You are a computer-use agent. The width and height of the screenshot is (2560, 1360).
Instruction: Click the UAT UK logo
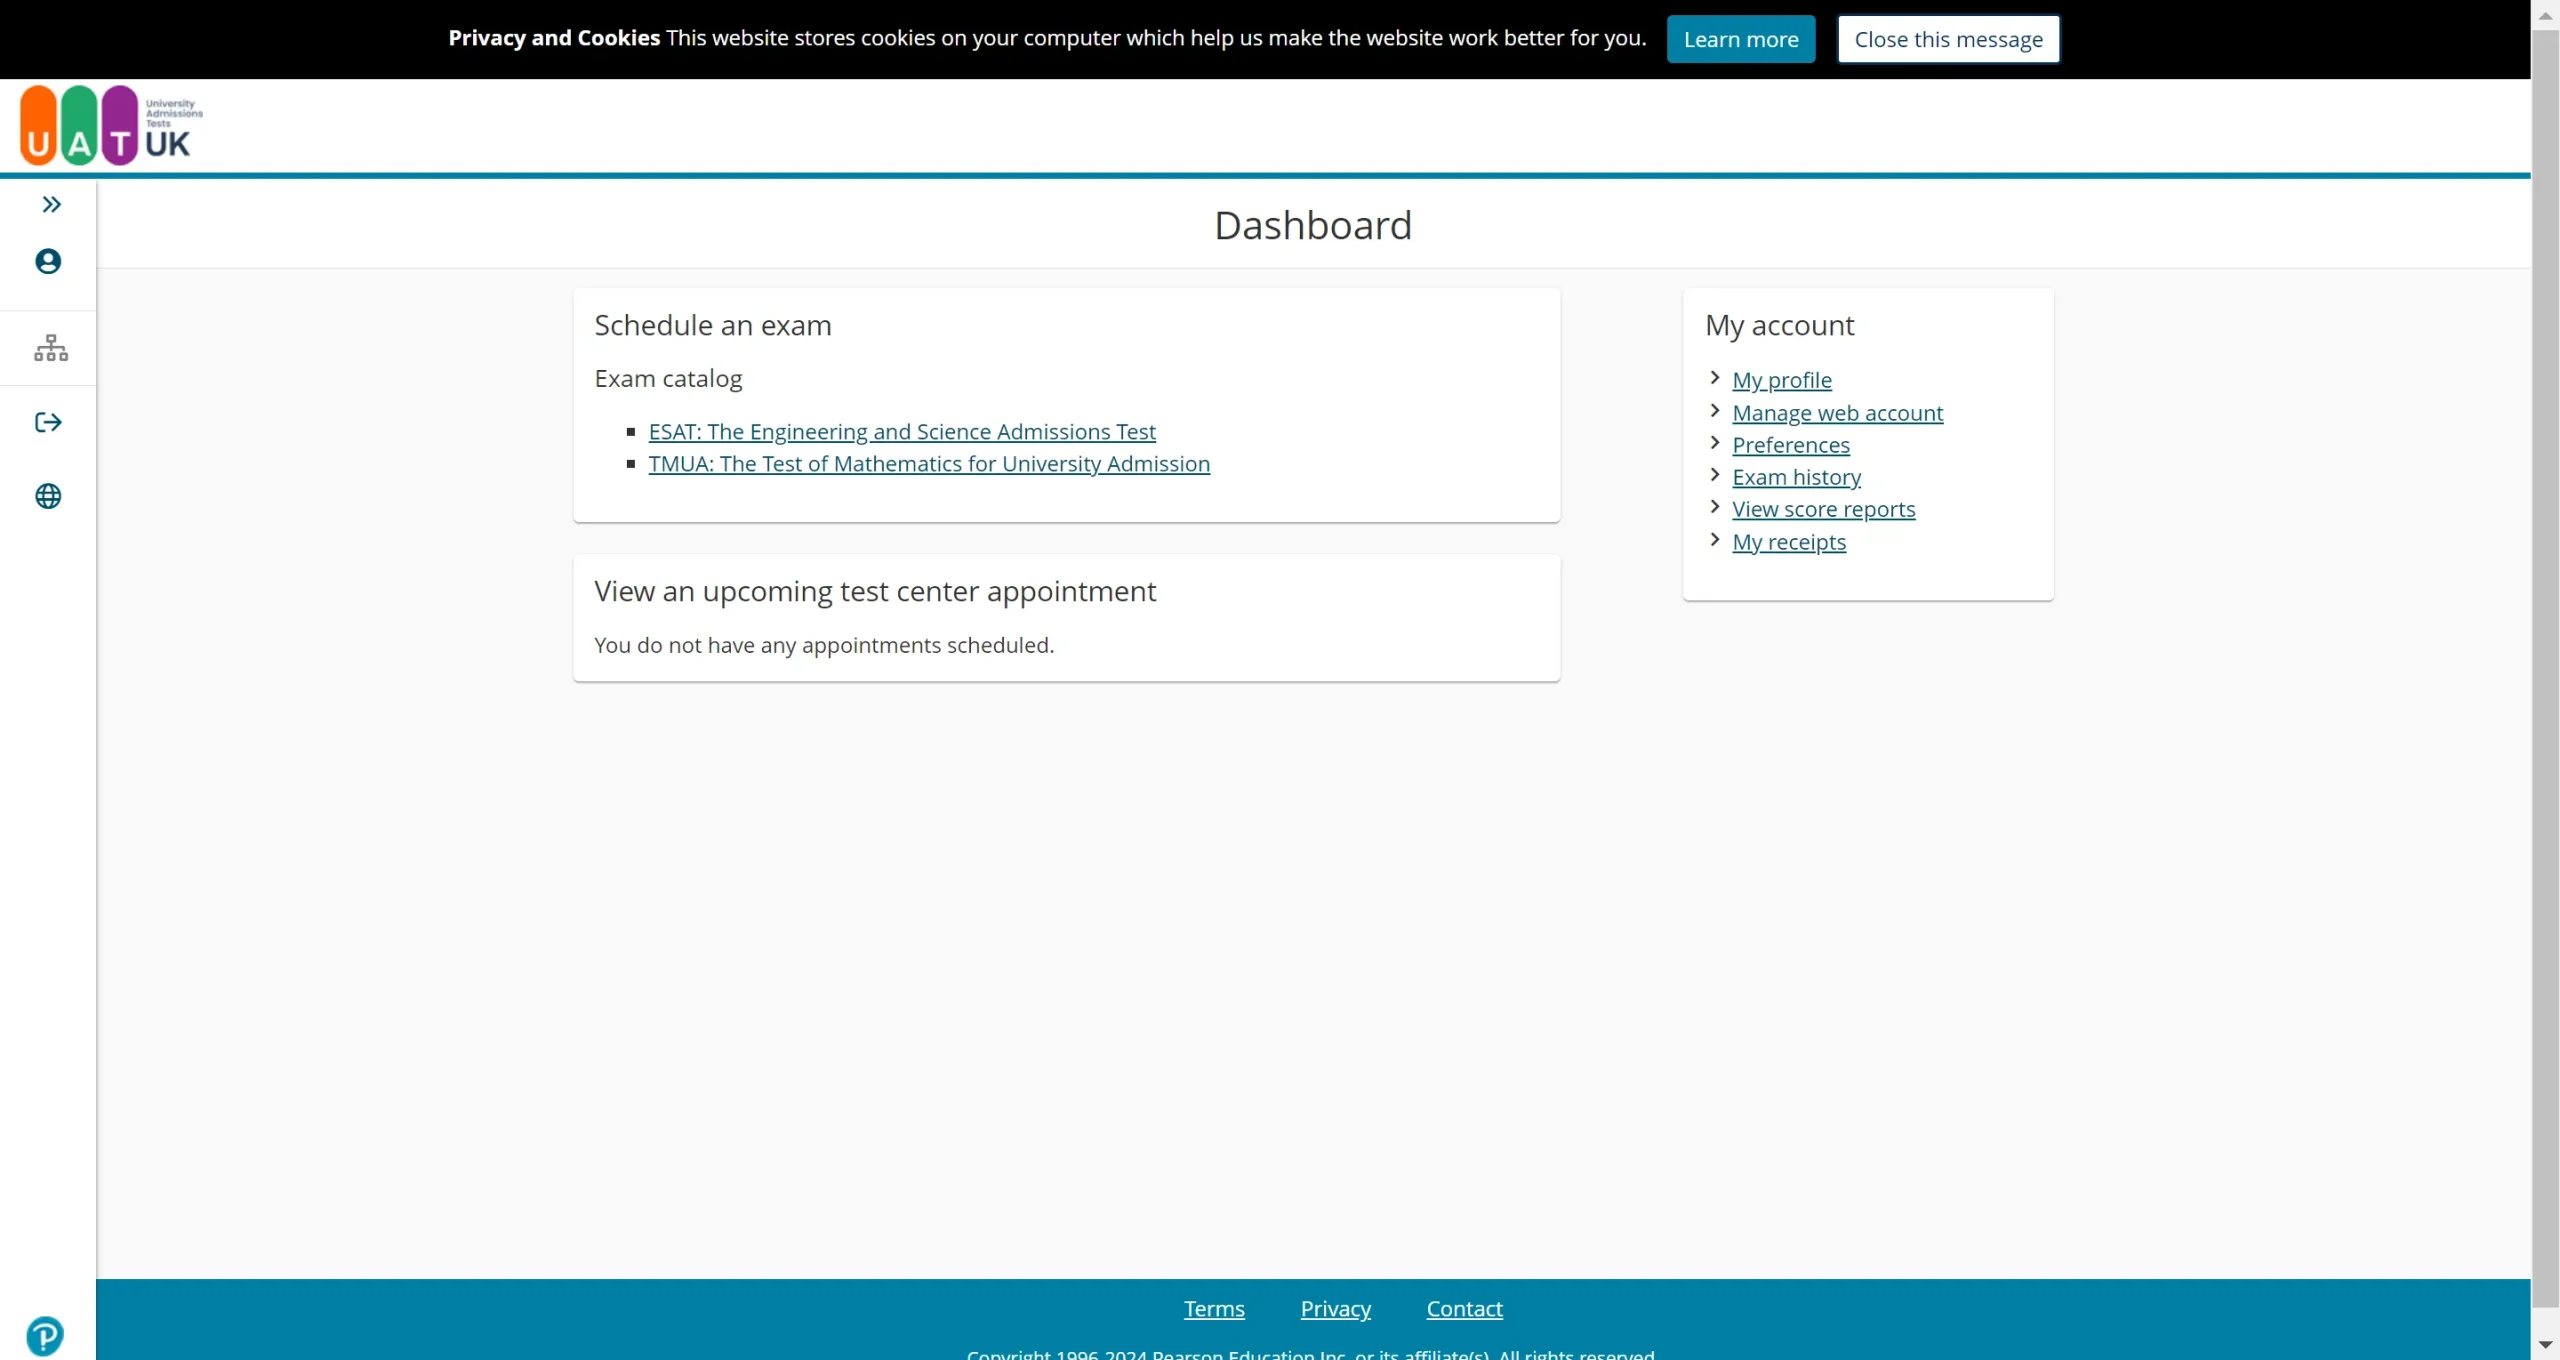(111, 125)
